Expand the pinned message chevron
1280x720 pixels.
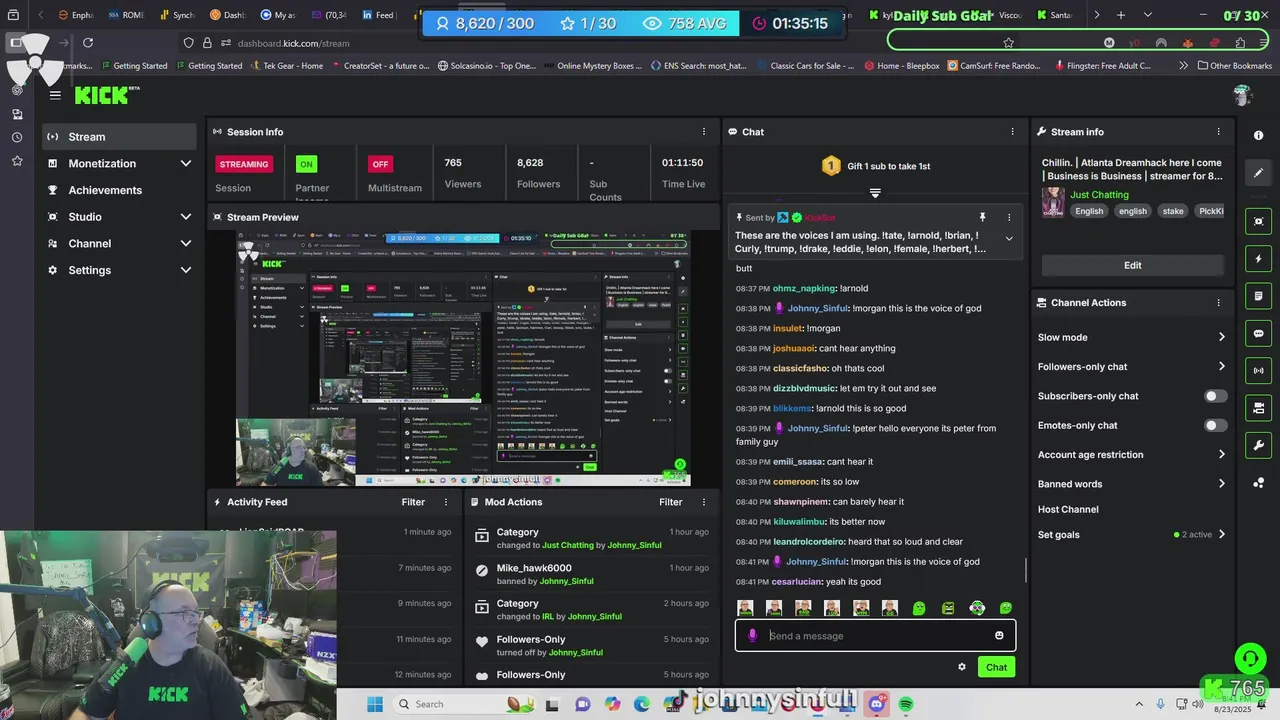(x=1008, y=239)
